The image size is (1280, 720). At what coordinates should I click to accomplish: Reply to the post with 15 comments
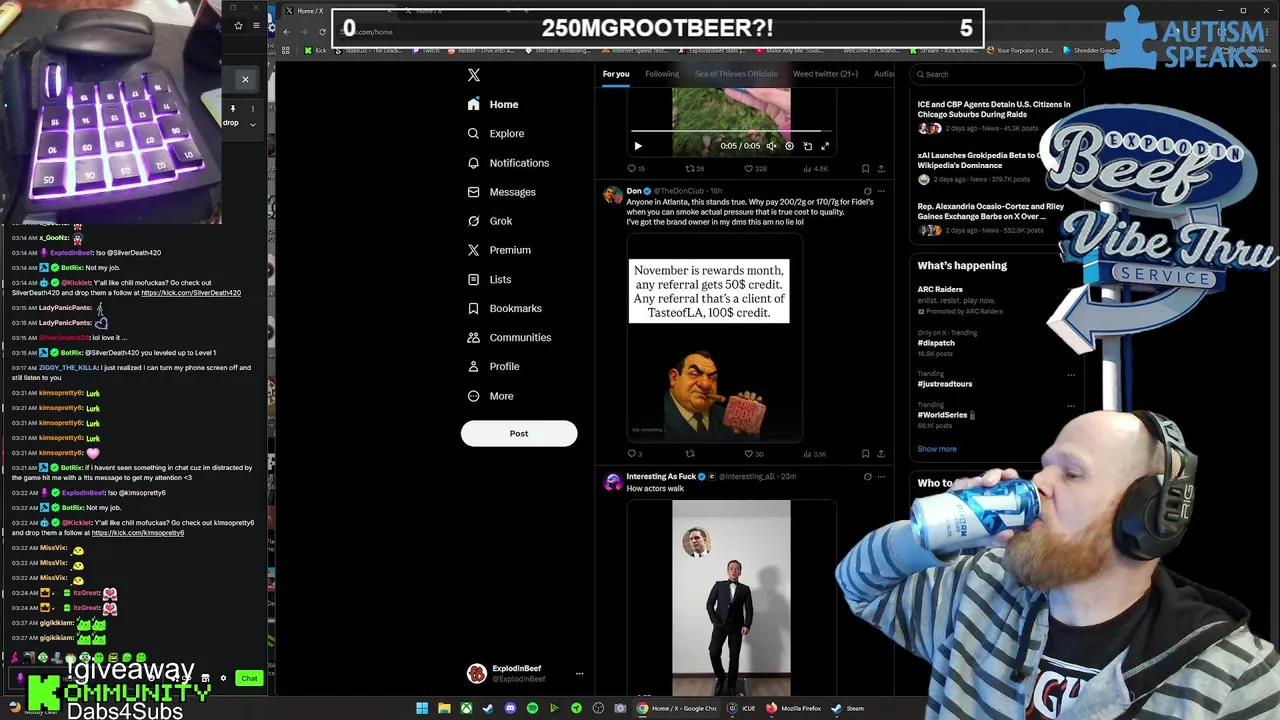pyautogui.click(x=636, y=169)
